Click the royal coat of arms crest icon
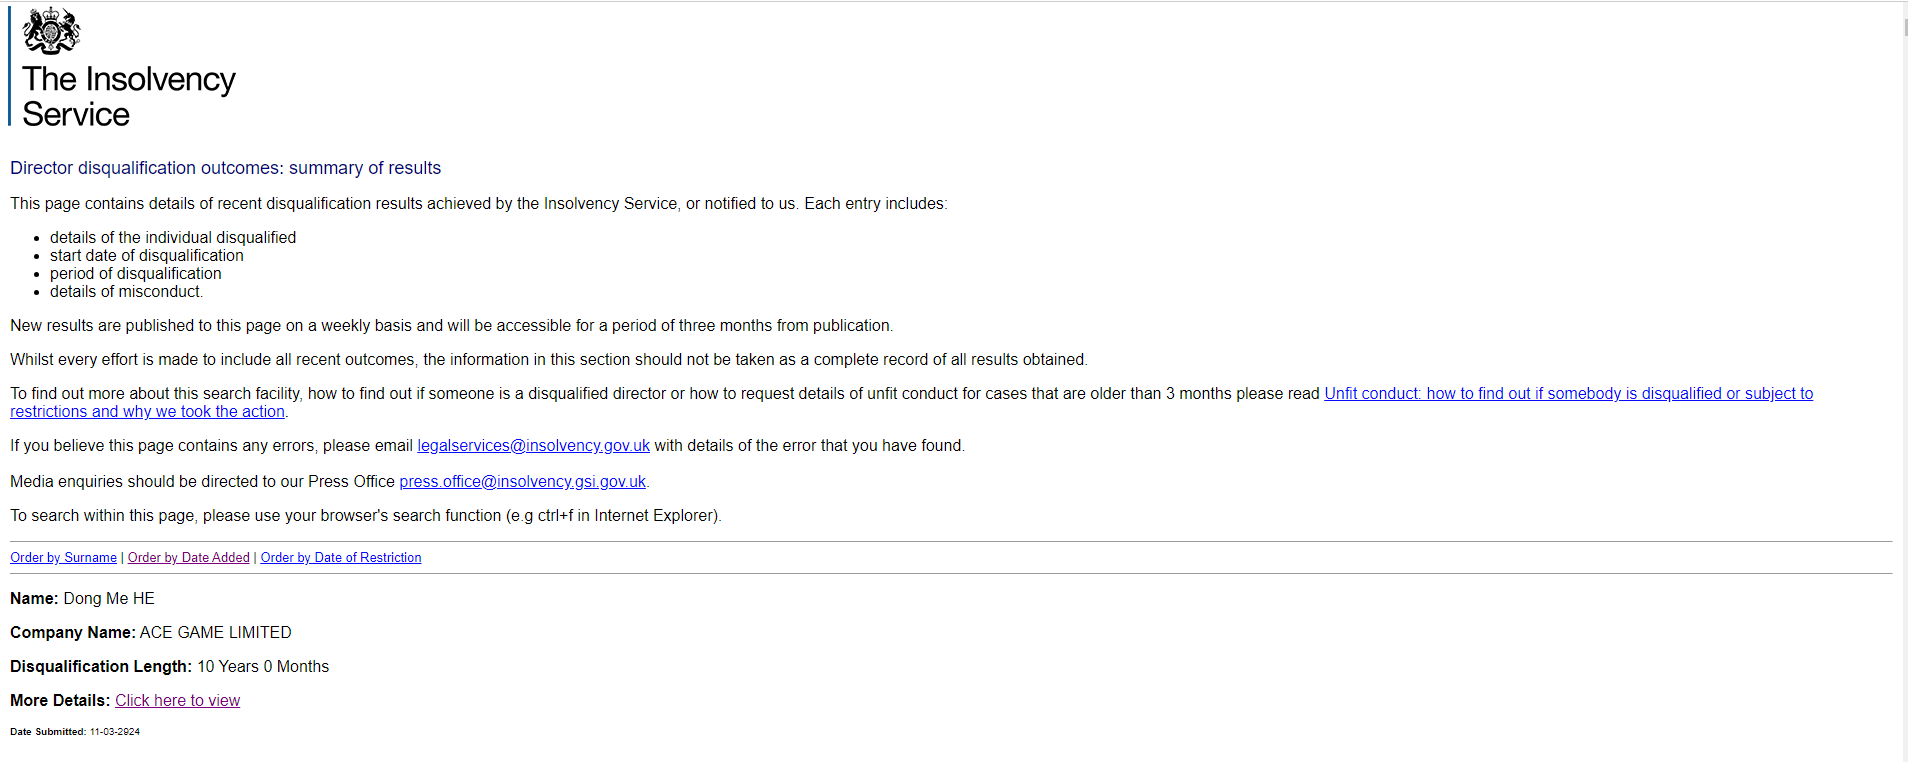This screenshot has height=762, width=1908. 51,30
